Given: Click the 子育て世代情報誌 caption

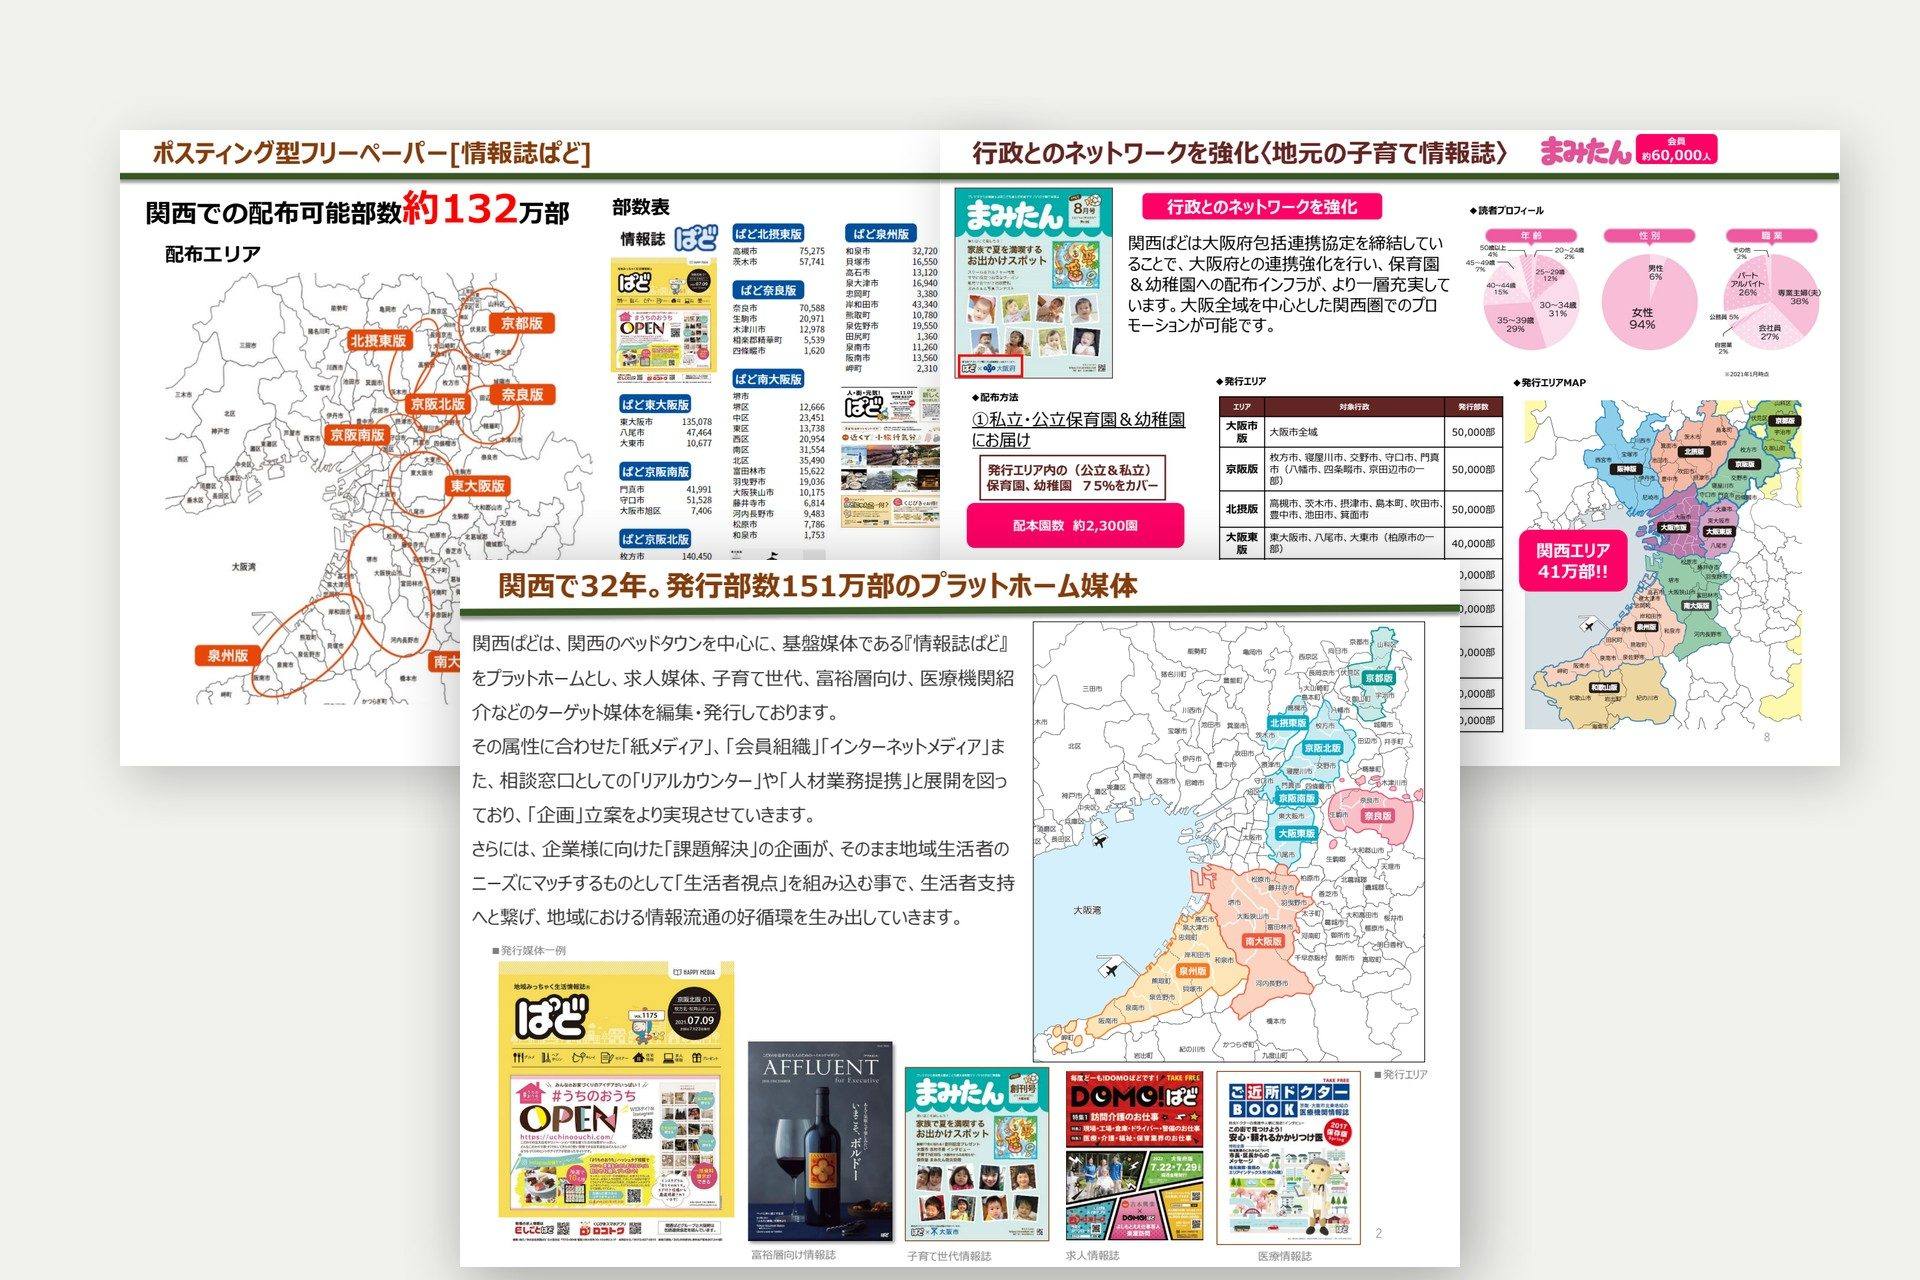Looking at the screenshot, I should pyautogui.click(x=949, y=1256).
